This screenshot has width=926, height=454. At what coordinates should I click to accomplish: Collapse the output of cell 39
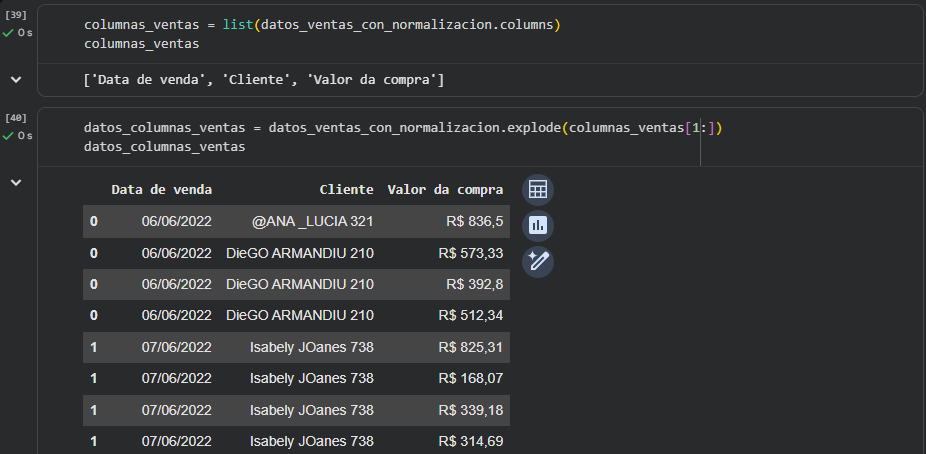pyautogui.click(x=16, y=79)
